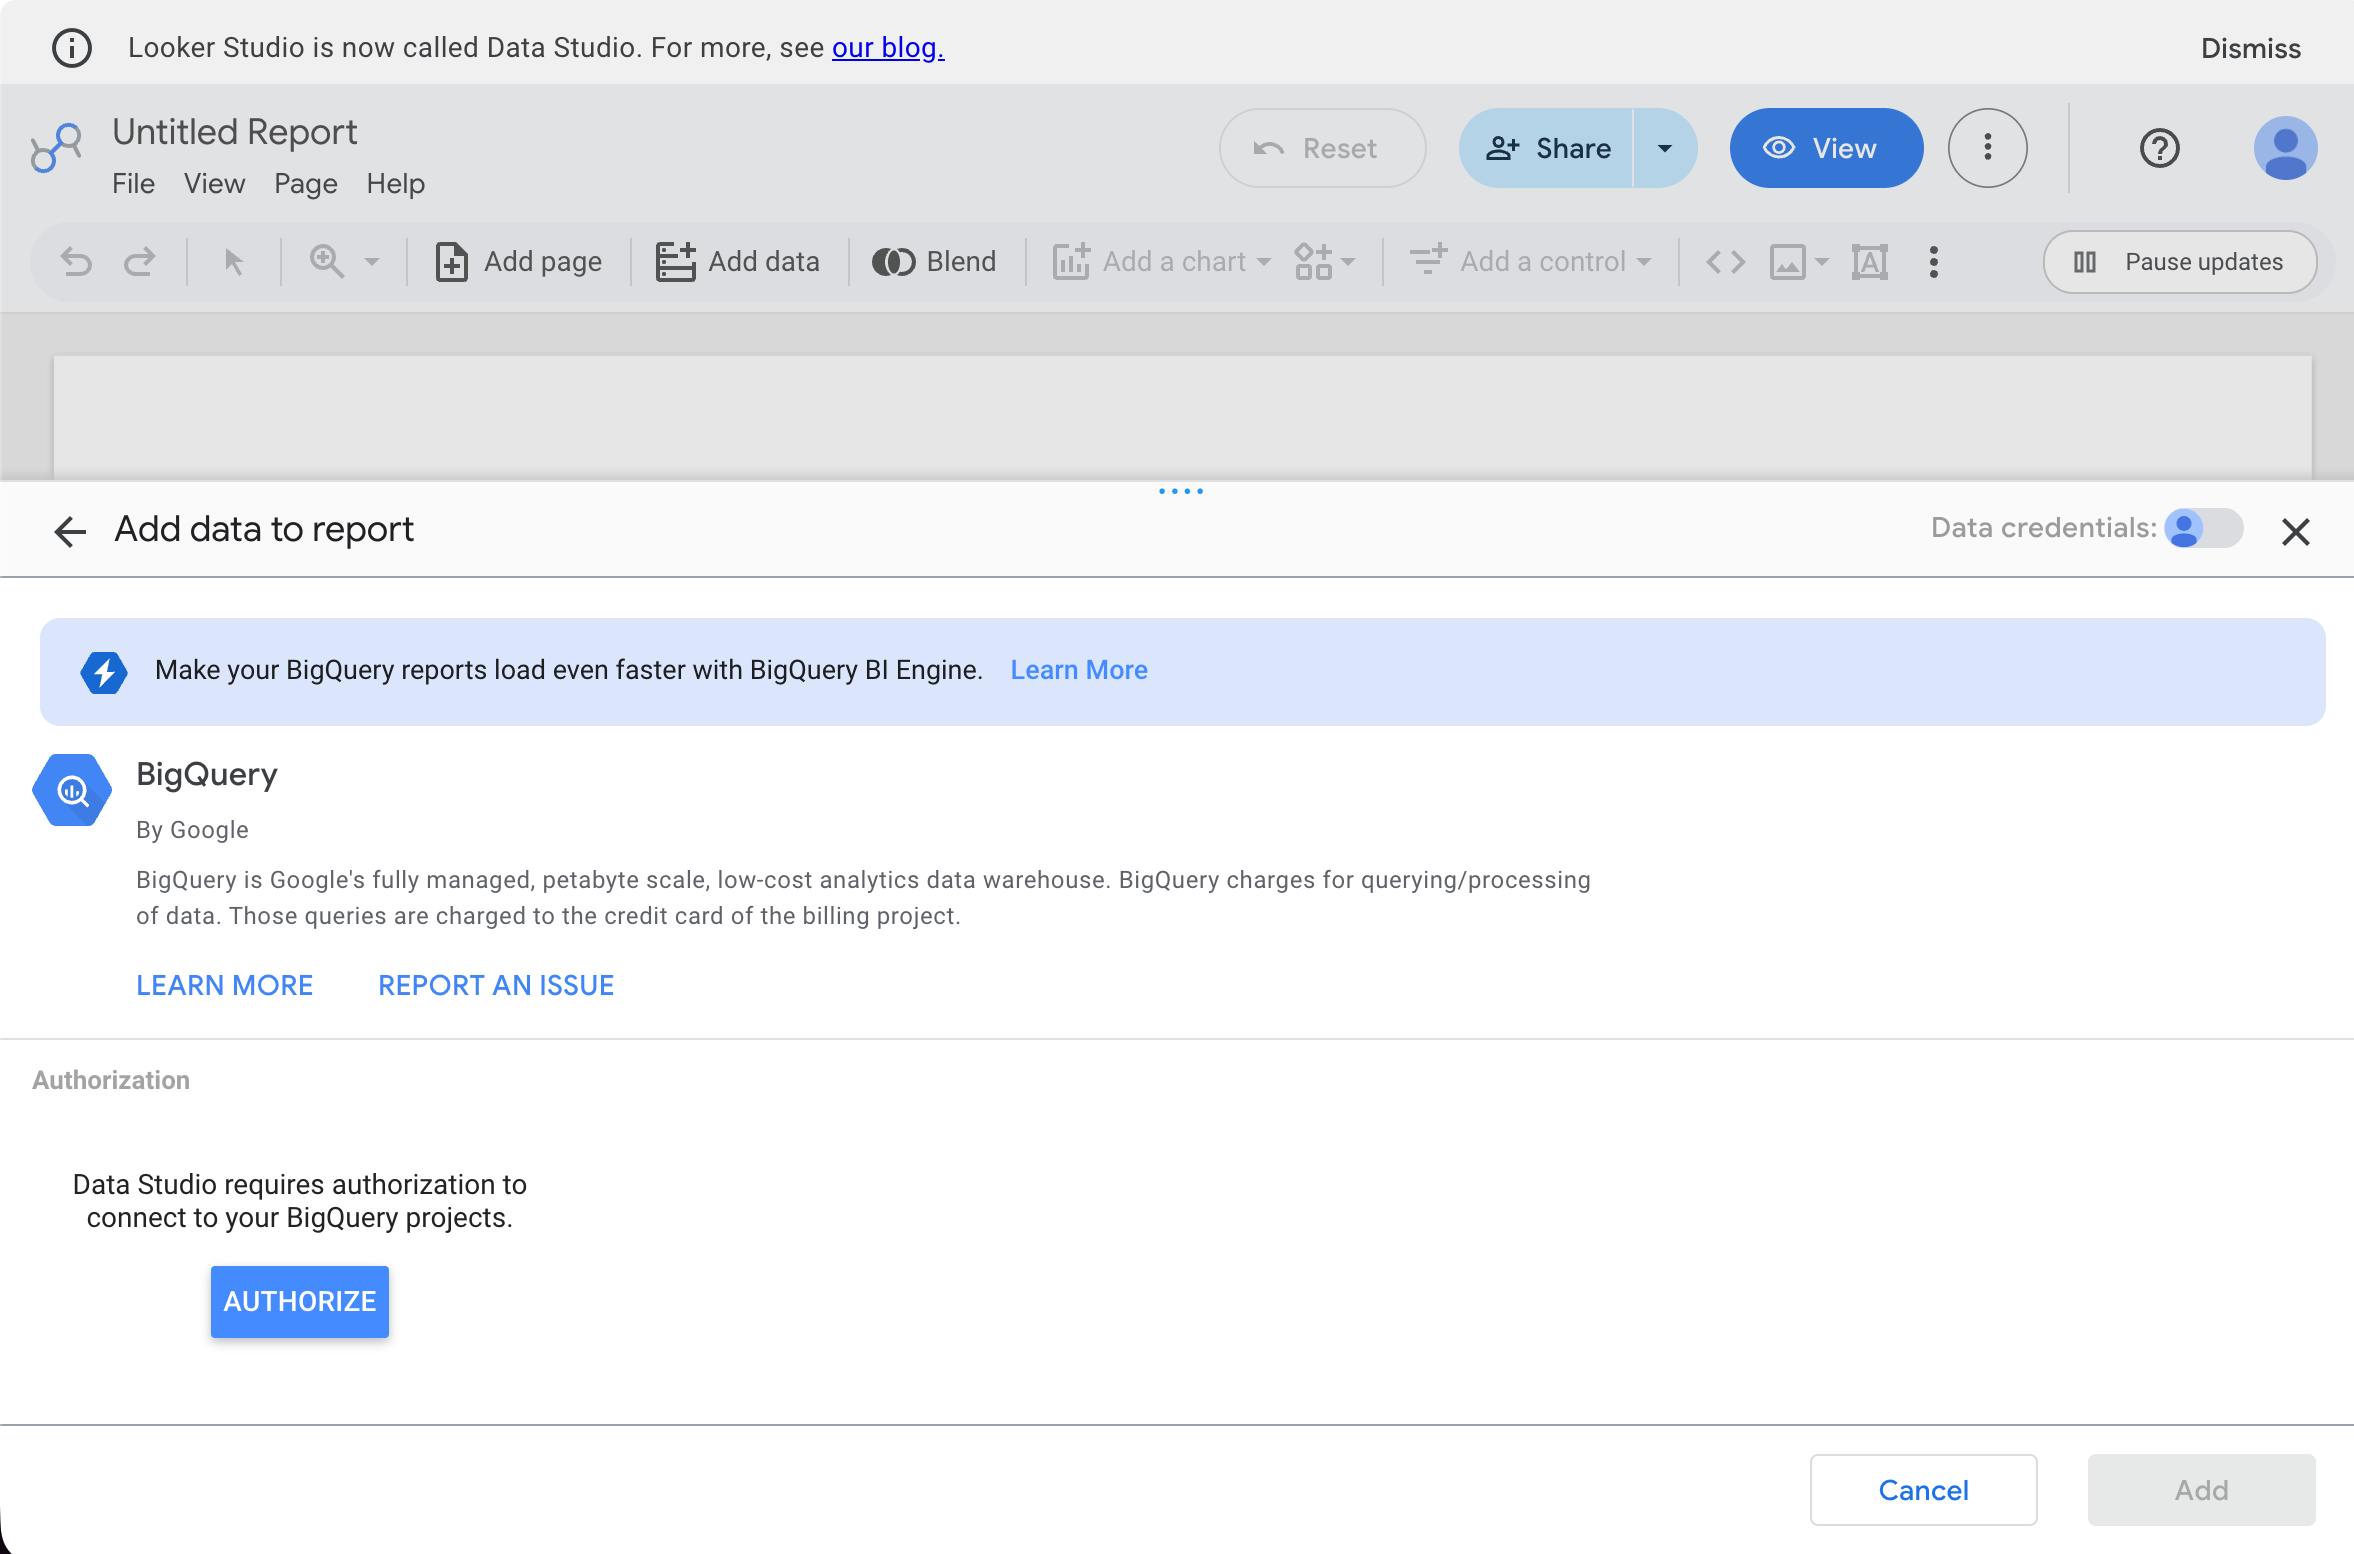Switch to View mode with blue button
The image size is (2354, 1554).
(1826, 148)
